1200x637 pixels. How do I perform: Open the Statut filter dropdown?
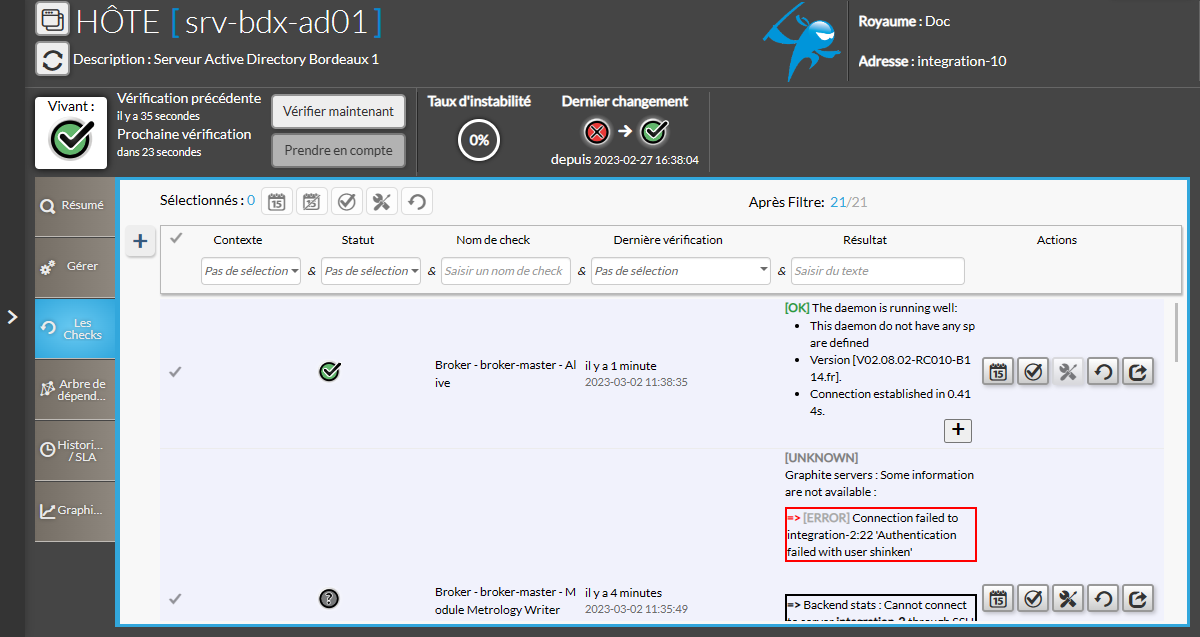click(371, 271)
